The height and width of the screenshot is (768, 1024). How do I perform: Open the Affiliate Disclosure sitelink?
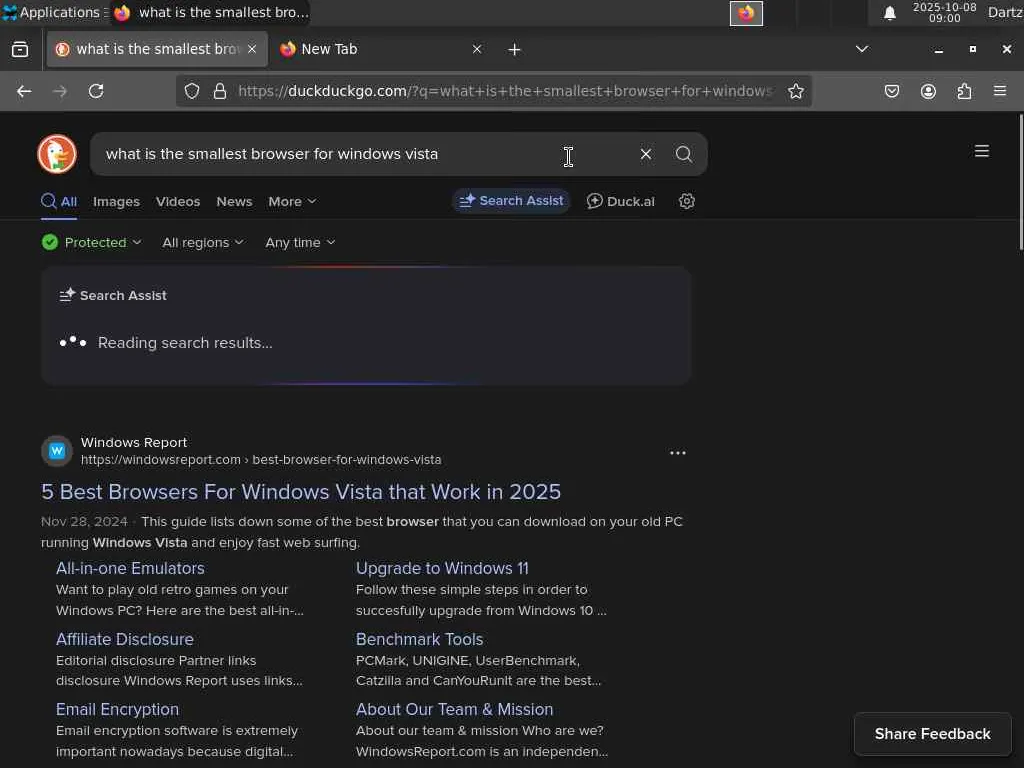[125, 639]
